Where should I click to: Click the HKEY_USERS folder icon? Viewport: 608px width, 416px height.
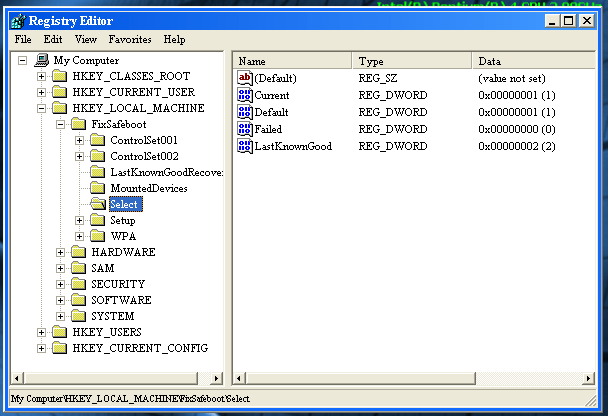point(60,332)
